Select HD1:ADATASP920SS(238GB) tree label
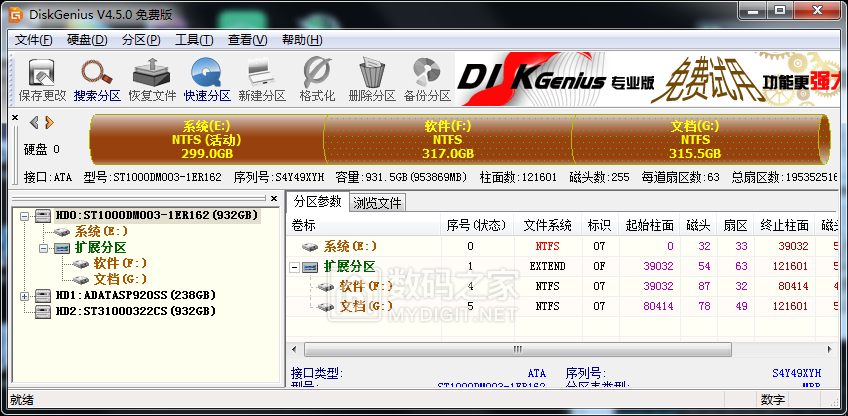Image resolution: width=848 pixels, height=416 pixels. 136,295
